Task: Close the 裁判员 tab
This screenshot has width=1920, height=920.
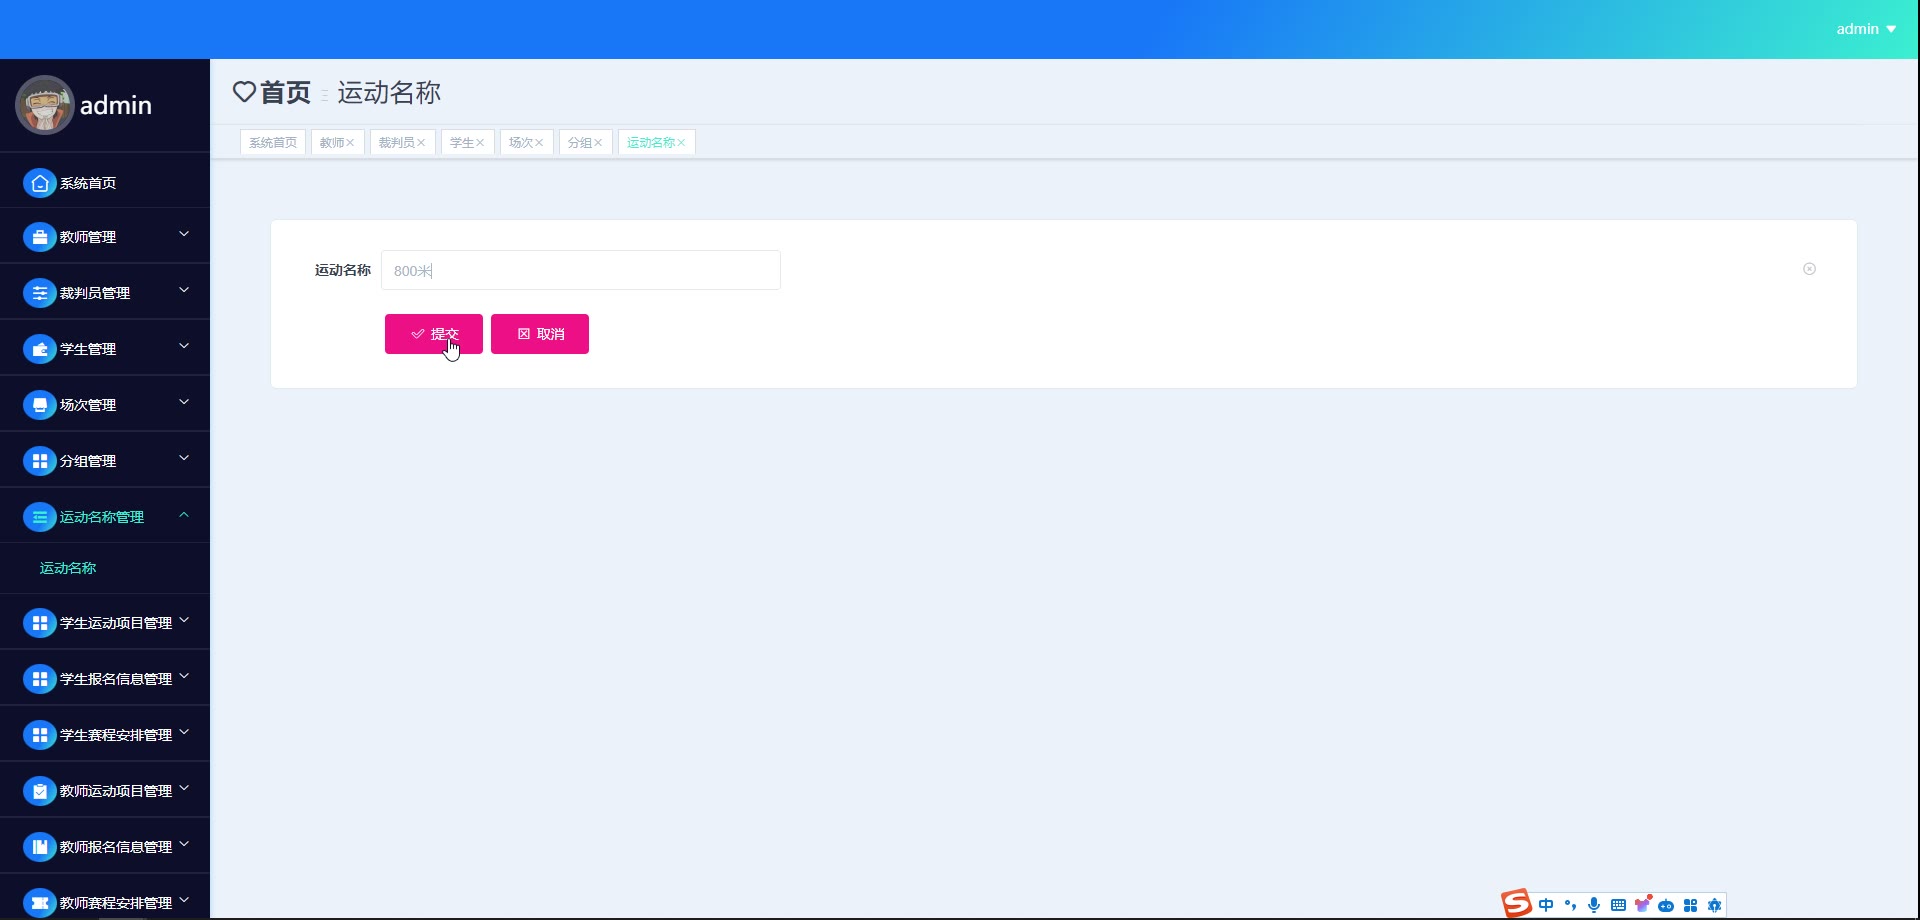Action: (421, 143)
